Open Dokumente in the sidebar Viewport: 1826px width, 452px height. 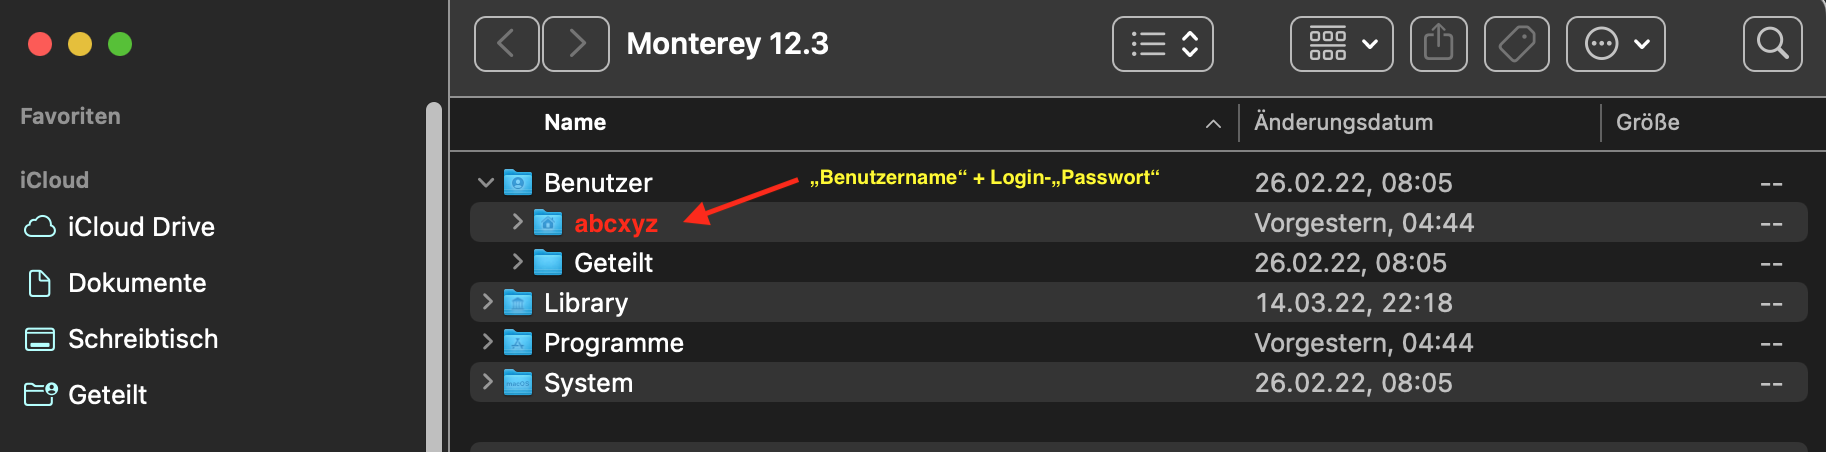click(136, 283)
